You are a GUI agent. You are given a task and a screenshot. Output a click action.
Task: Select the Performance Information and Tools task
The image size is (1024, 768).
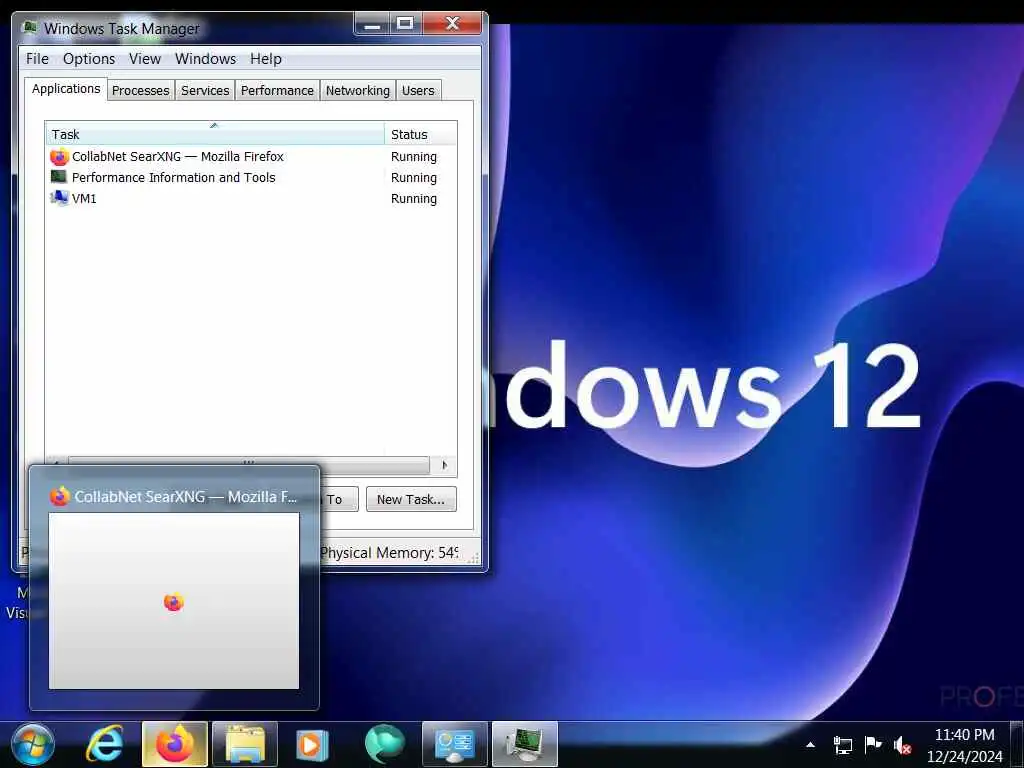[251, 178]
